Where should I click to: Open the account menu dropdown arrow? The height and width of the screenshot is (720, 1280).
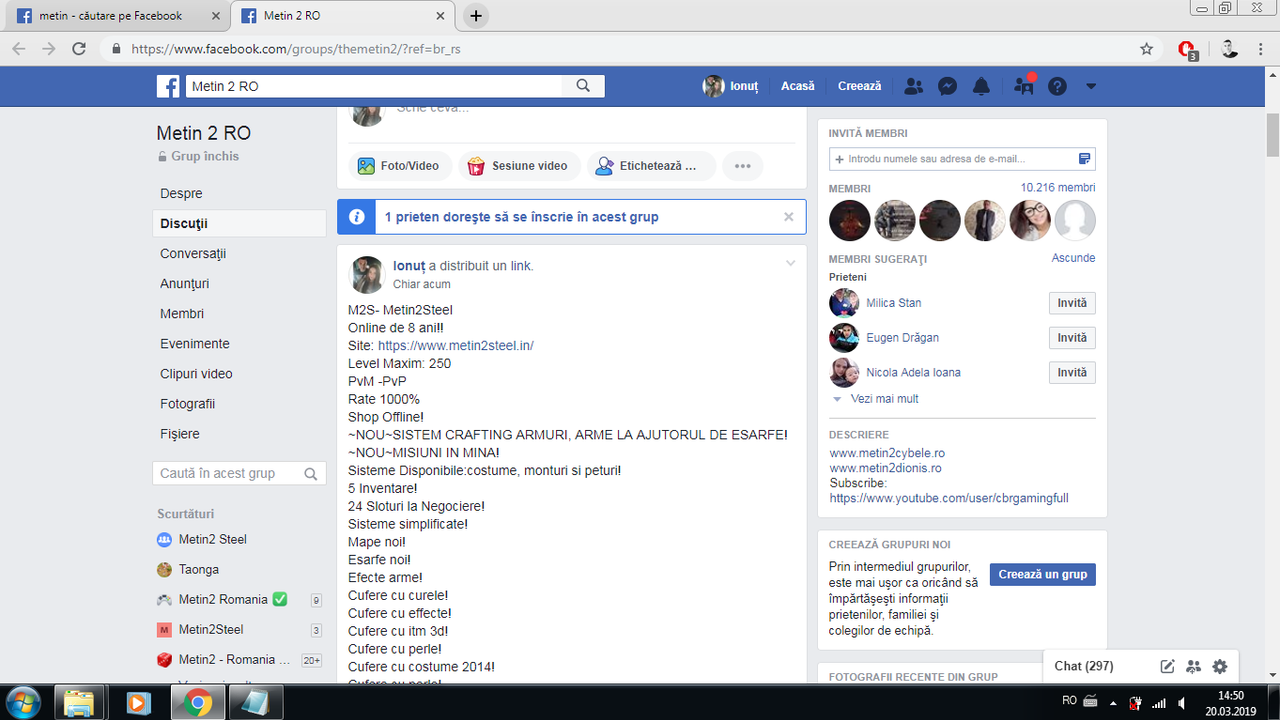point(1091,86)
